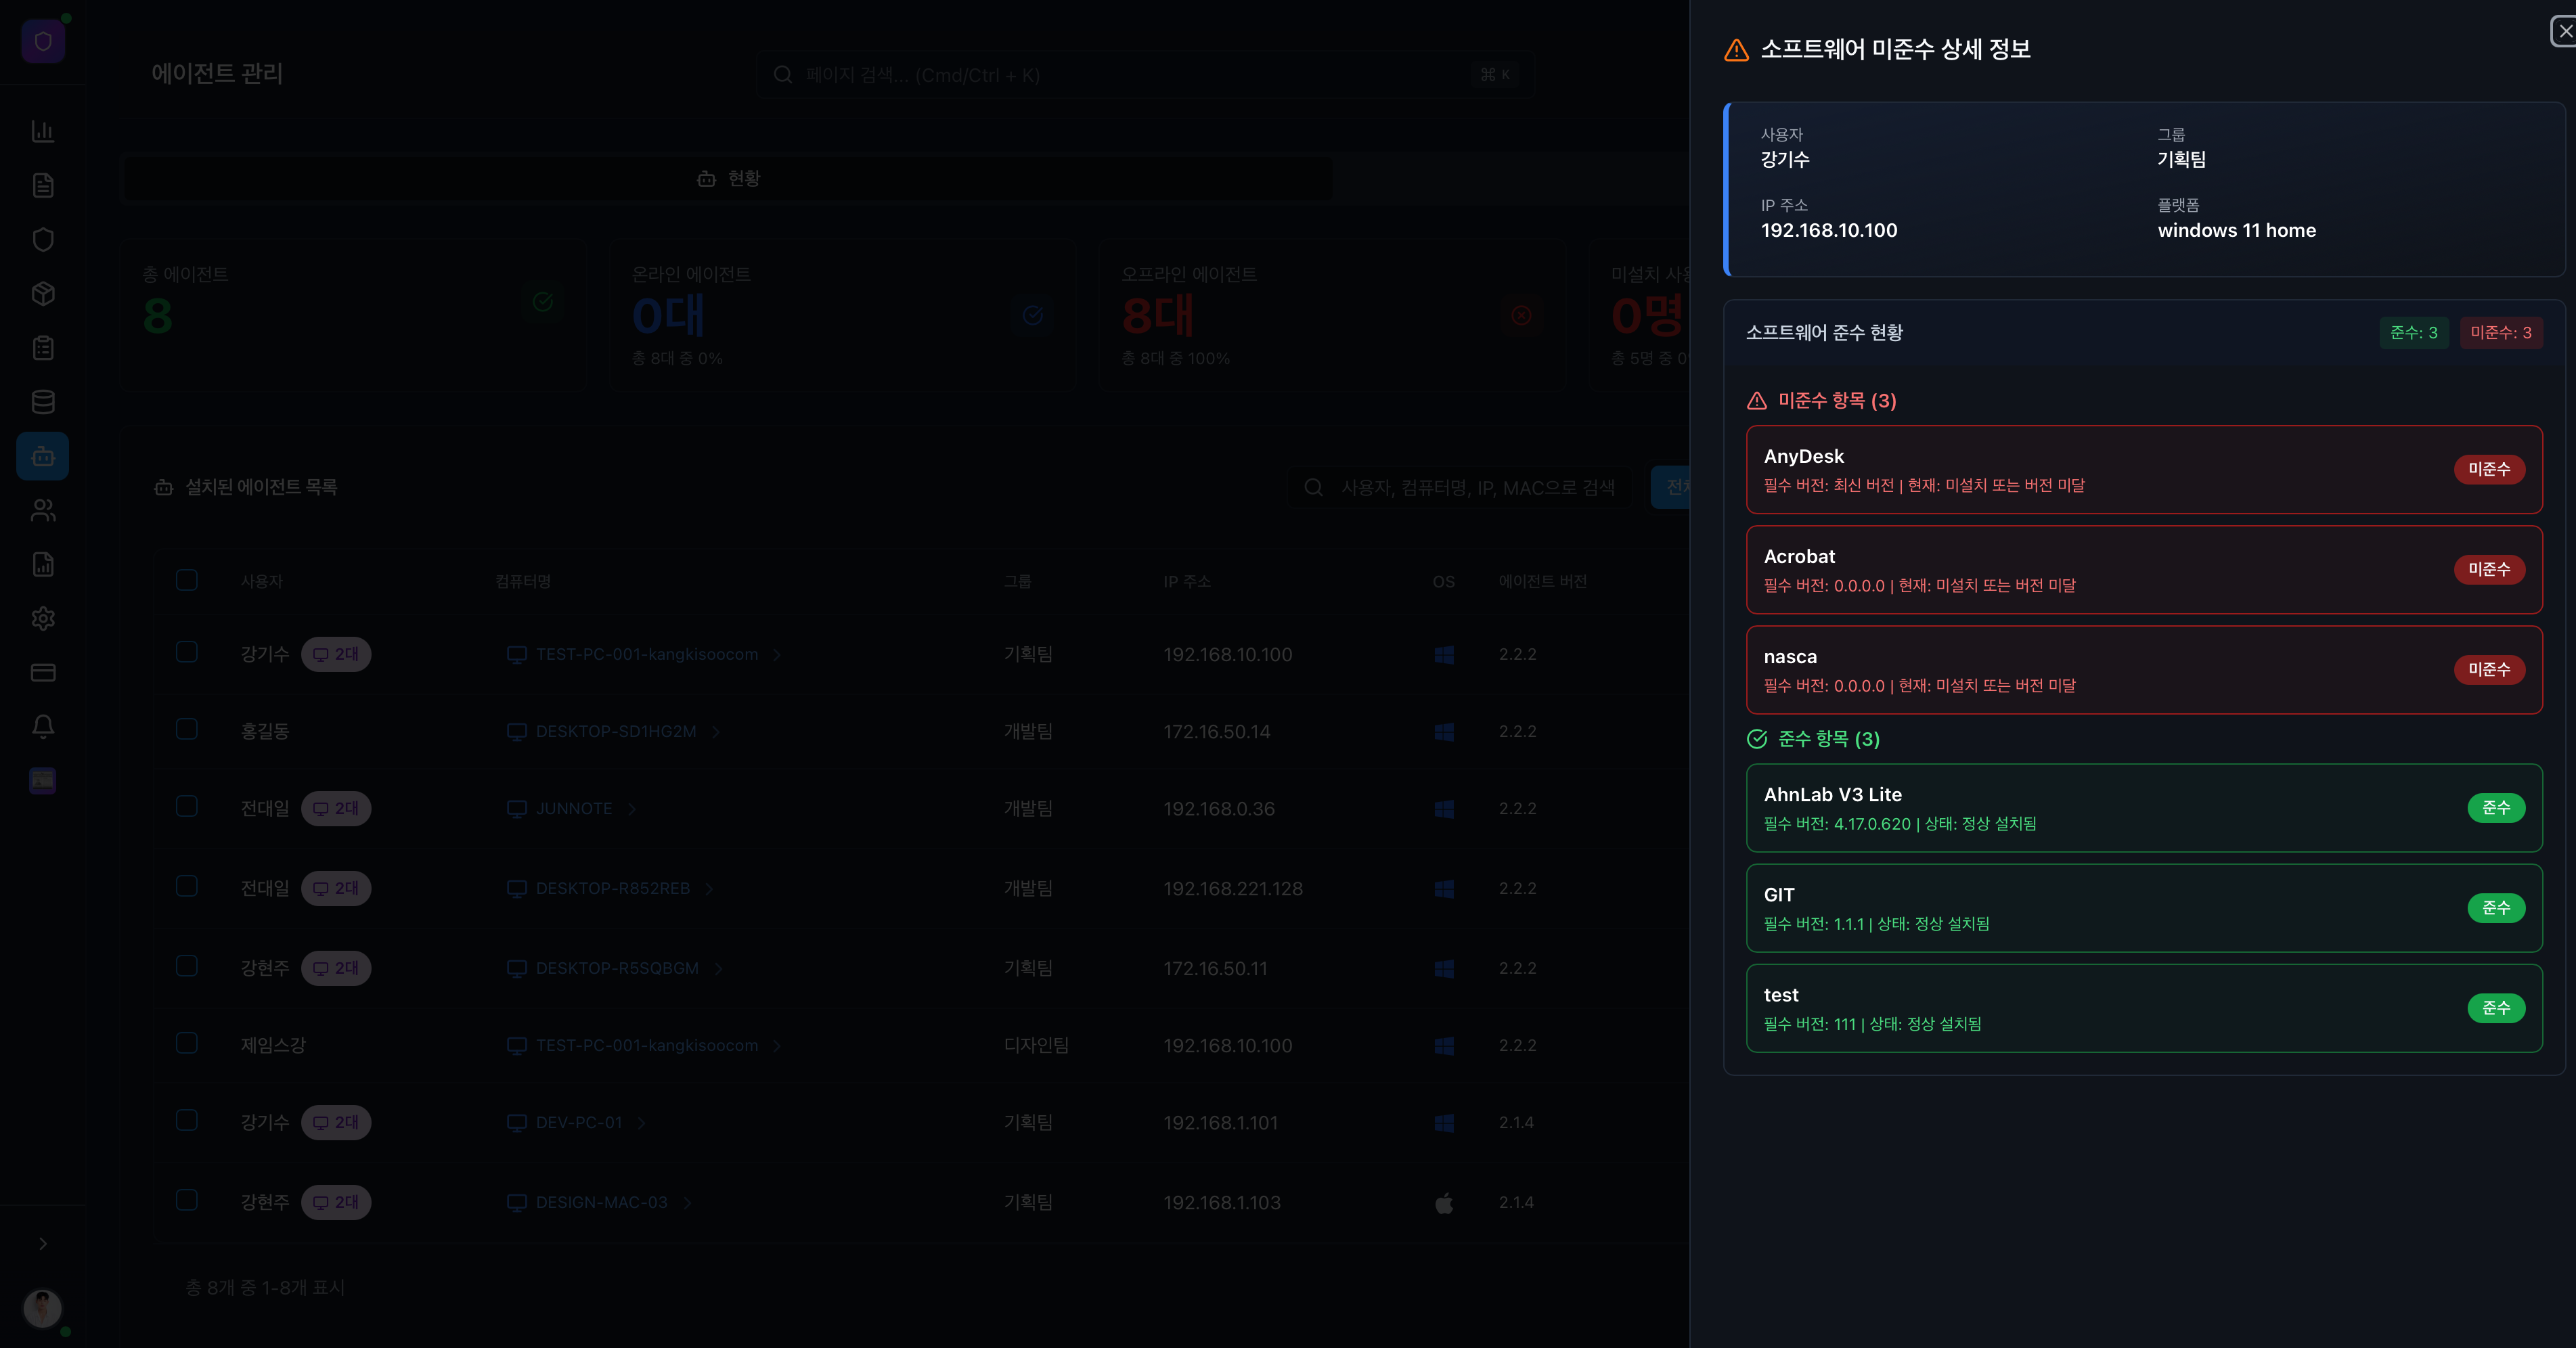This screenshot has height=1348, width=2576.
Task: Open the report file icon in sidebar
Action: point(43,564)
